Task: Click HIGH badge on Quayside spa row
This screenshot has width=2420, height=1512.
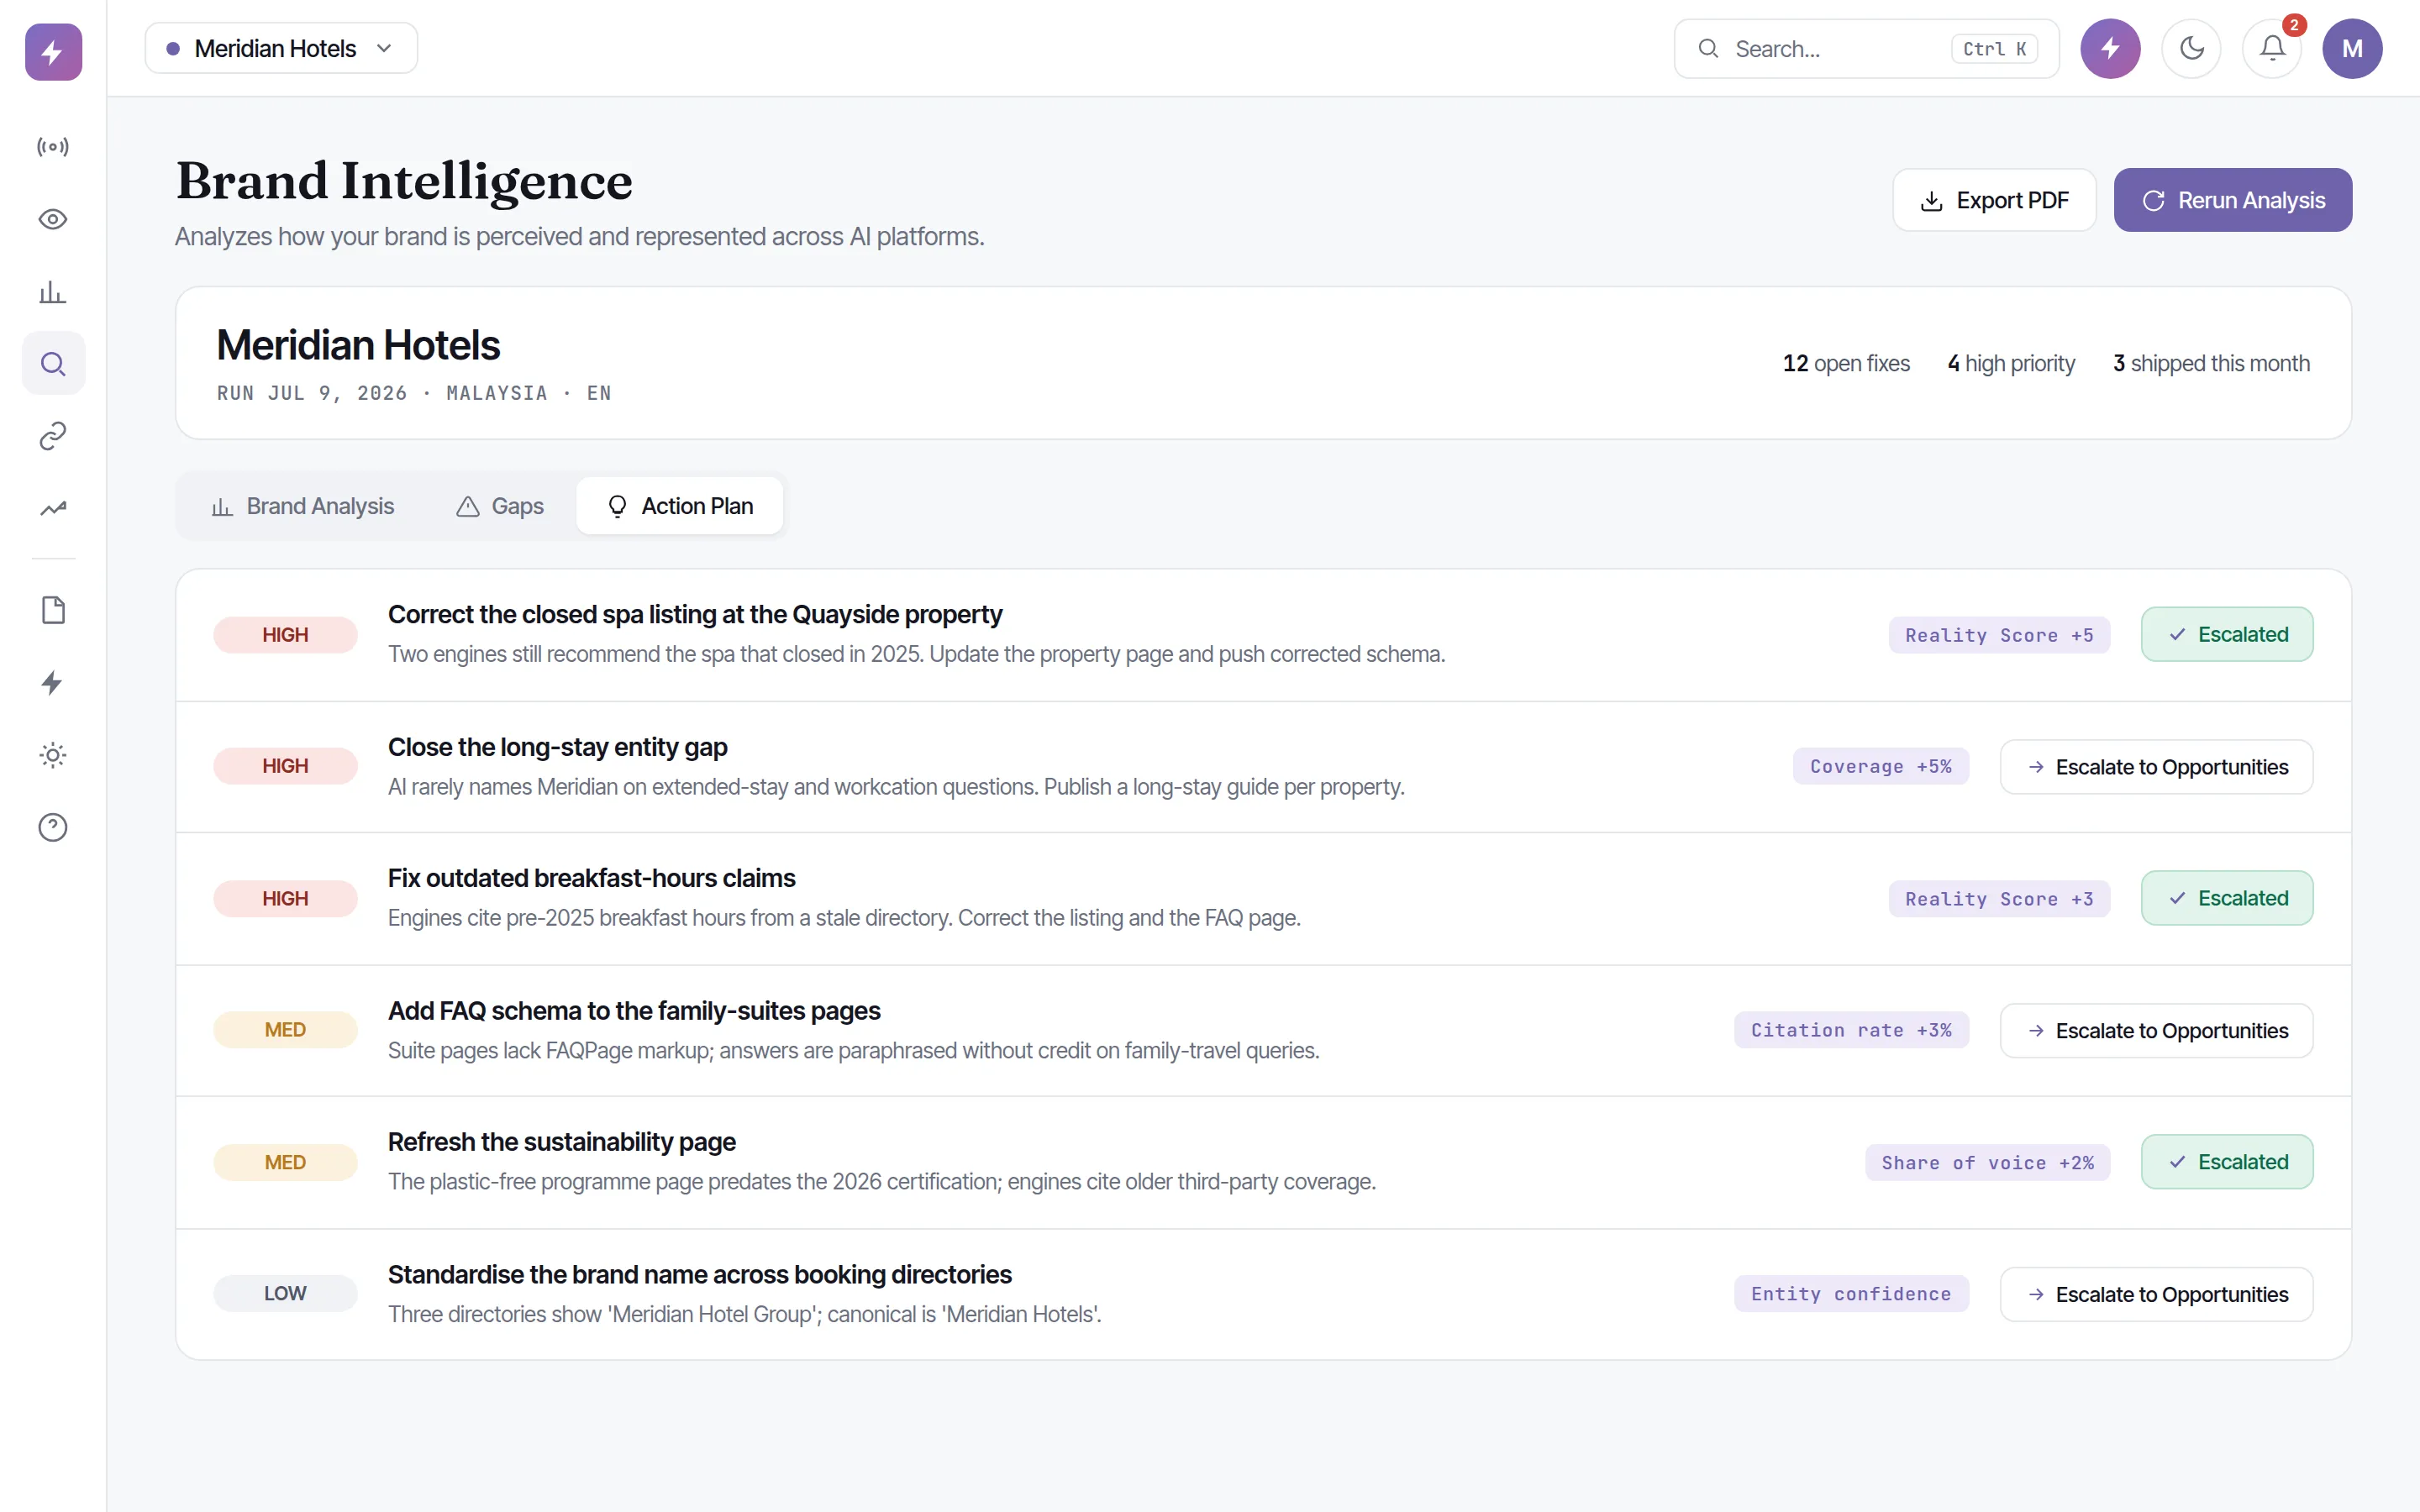Action: coord(285,635)
